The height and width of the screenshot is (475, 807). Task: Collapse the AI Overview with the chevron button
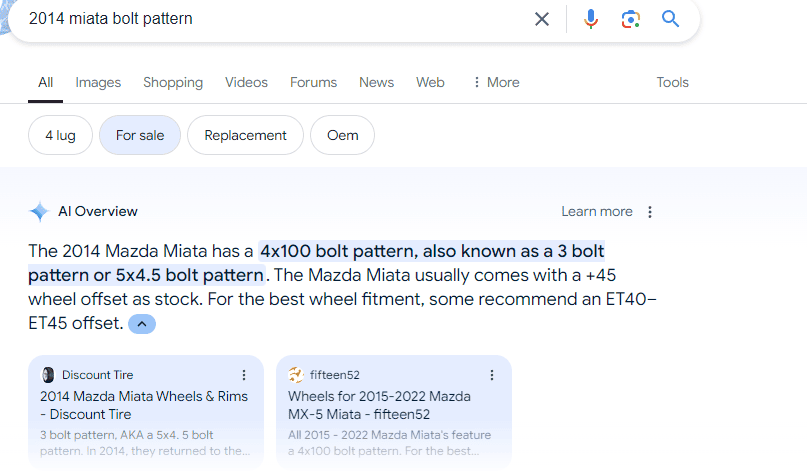tap(142, 324)
